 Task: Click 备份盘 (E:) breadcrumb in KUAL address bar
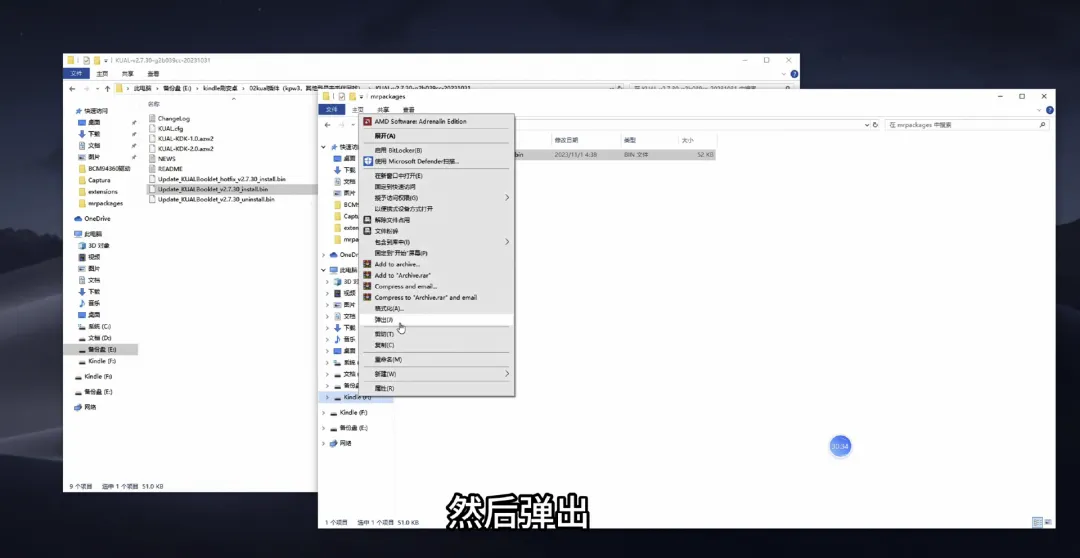point(178,88)
